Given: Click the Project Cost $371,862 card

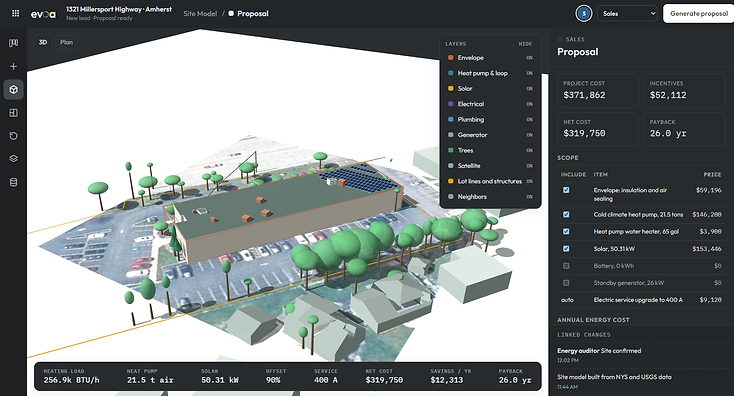Looking at the screenshot, I should [598, 90].
